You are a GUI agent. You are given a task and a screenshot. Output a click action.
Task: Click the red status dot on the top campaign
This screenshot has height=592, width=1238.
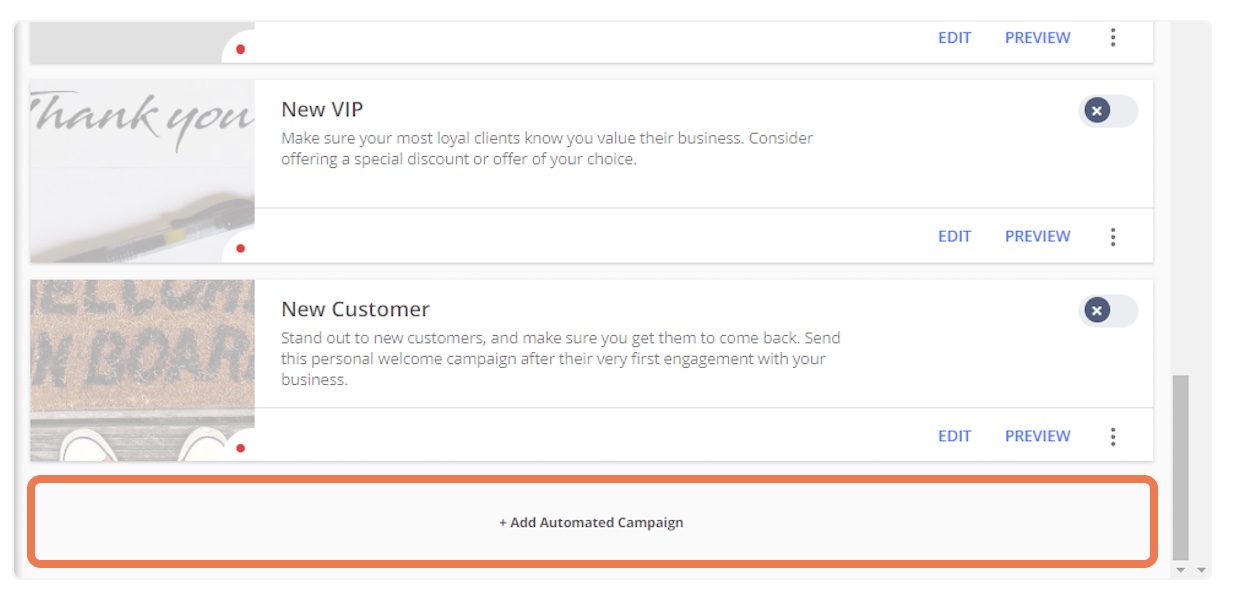pos(240,49)
